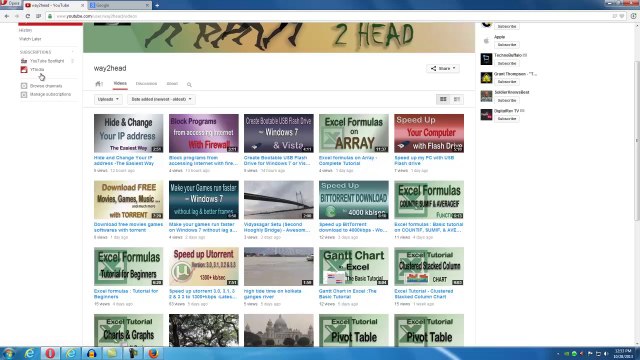
Task: Open the Date added sort dropdown
Action: click(x=161, y=99)
